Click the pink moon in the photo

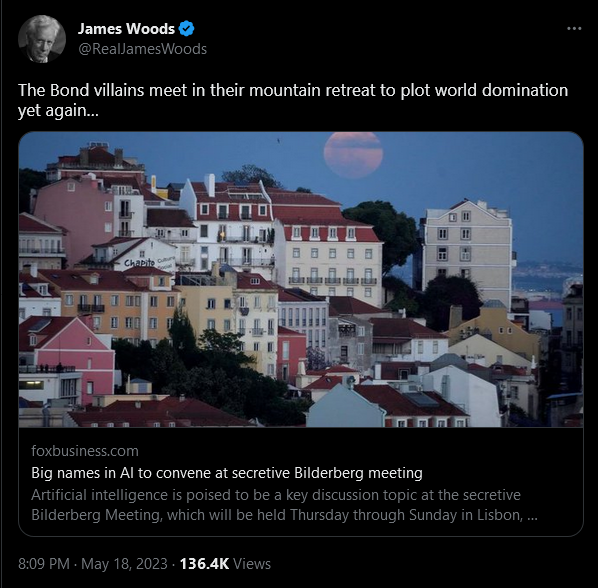click(353, 154)
